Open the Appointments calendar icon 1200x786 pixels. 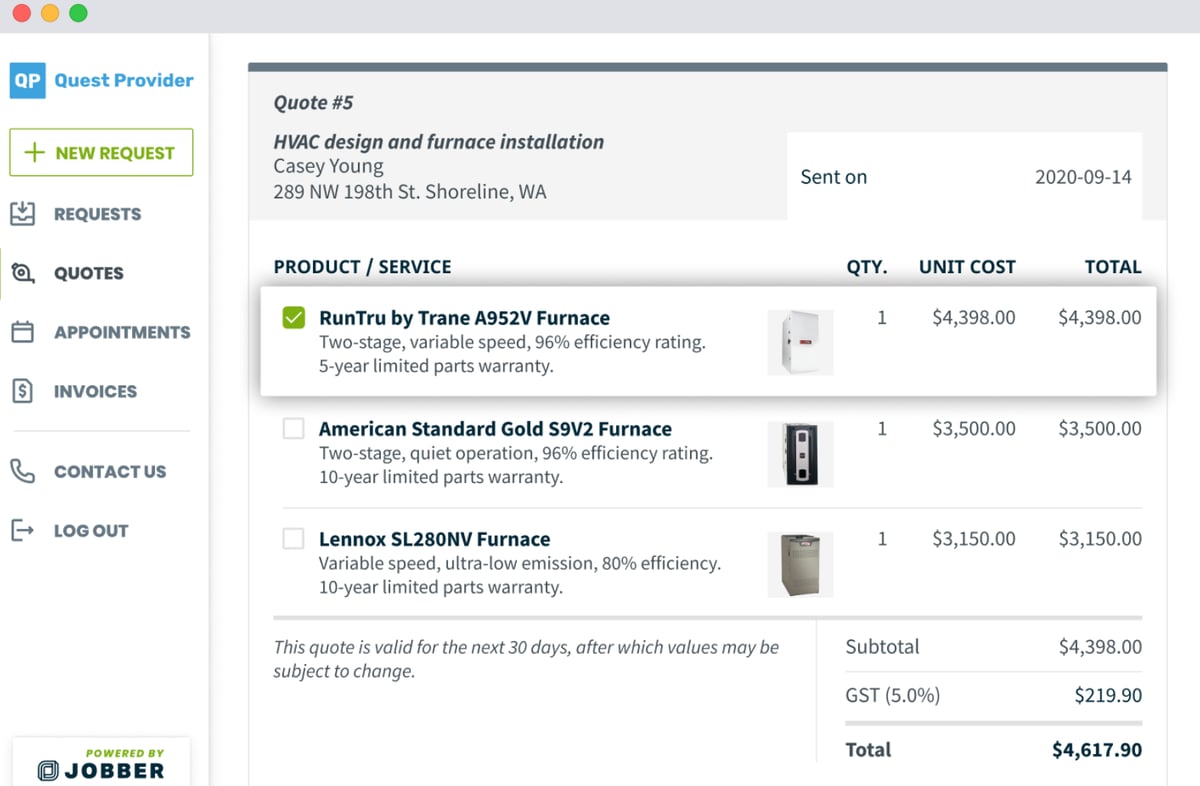(x=23, y=332)
